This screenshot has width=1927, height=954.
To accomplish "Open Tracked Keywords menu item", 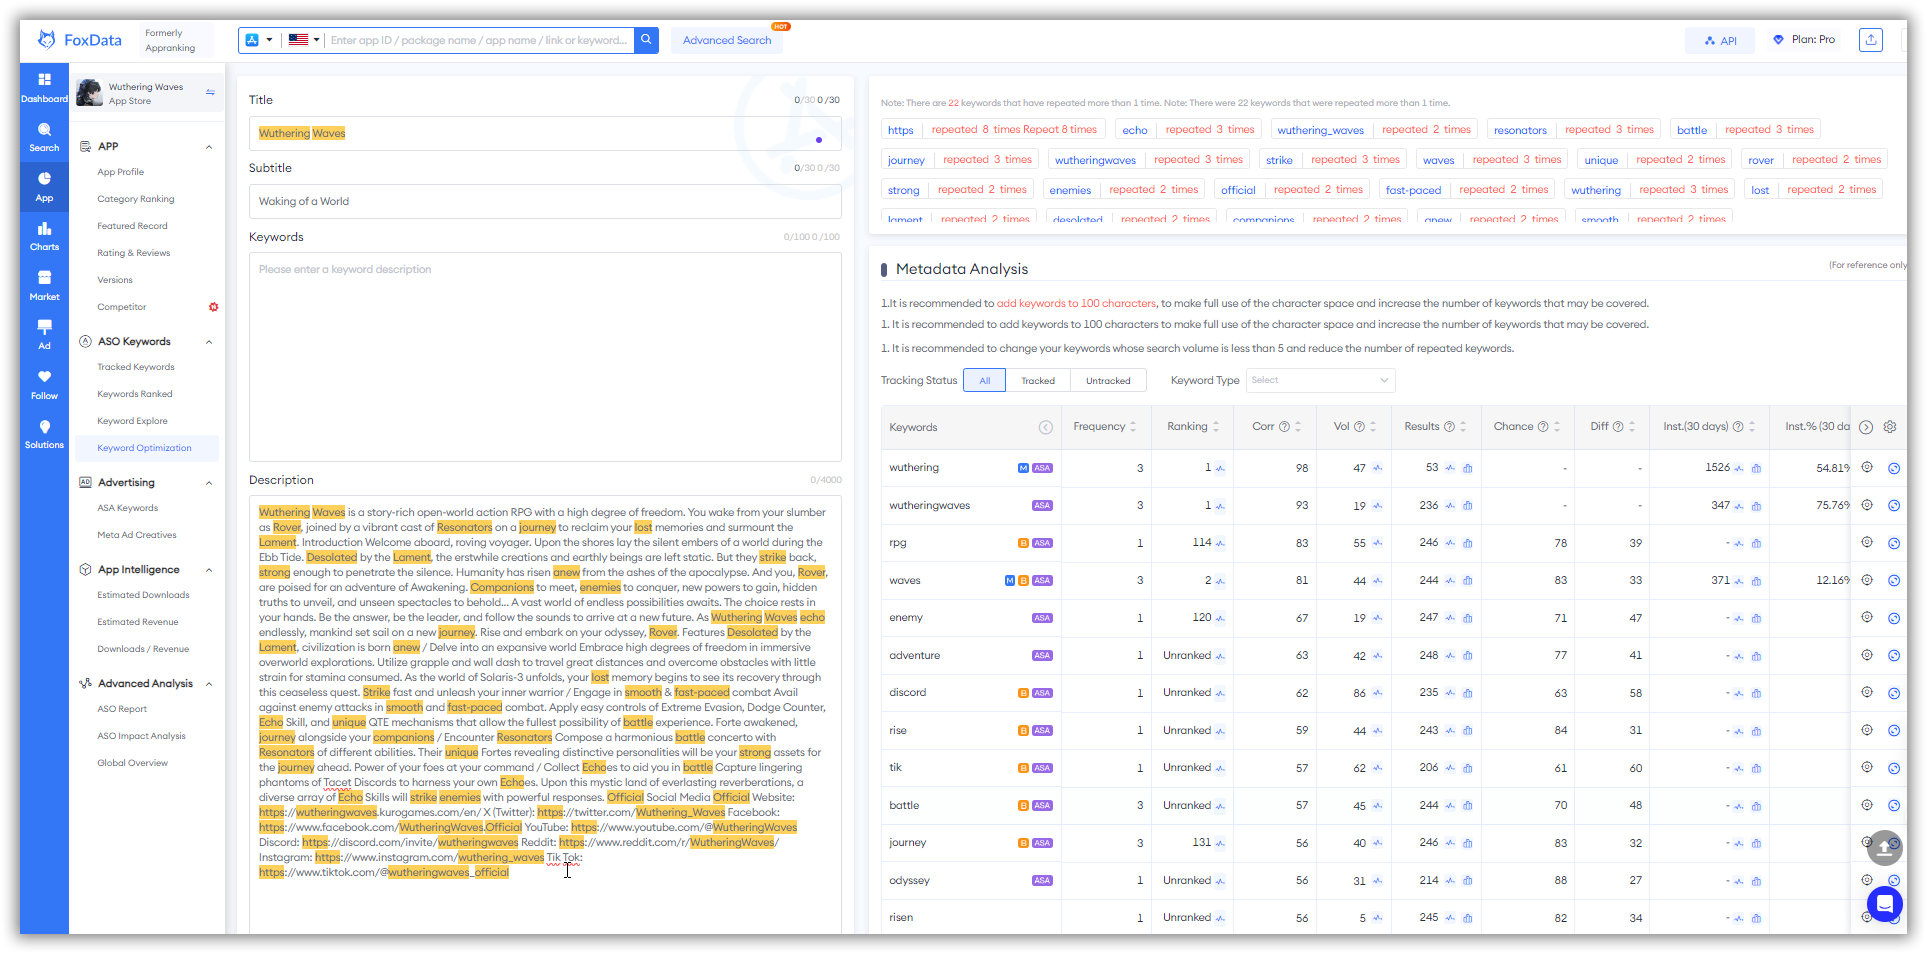I will [x=135, y=367].
